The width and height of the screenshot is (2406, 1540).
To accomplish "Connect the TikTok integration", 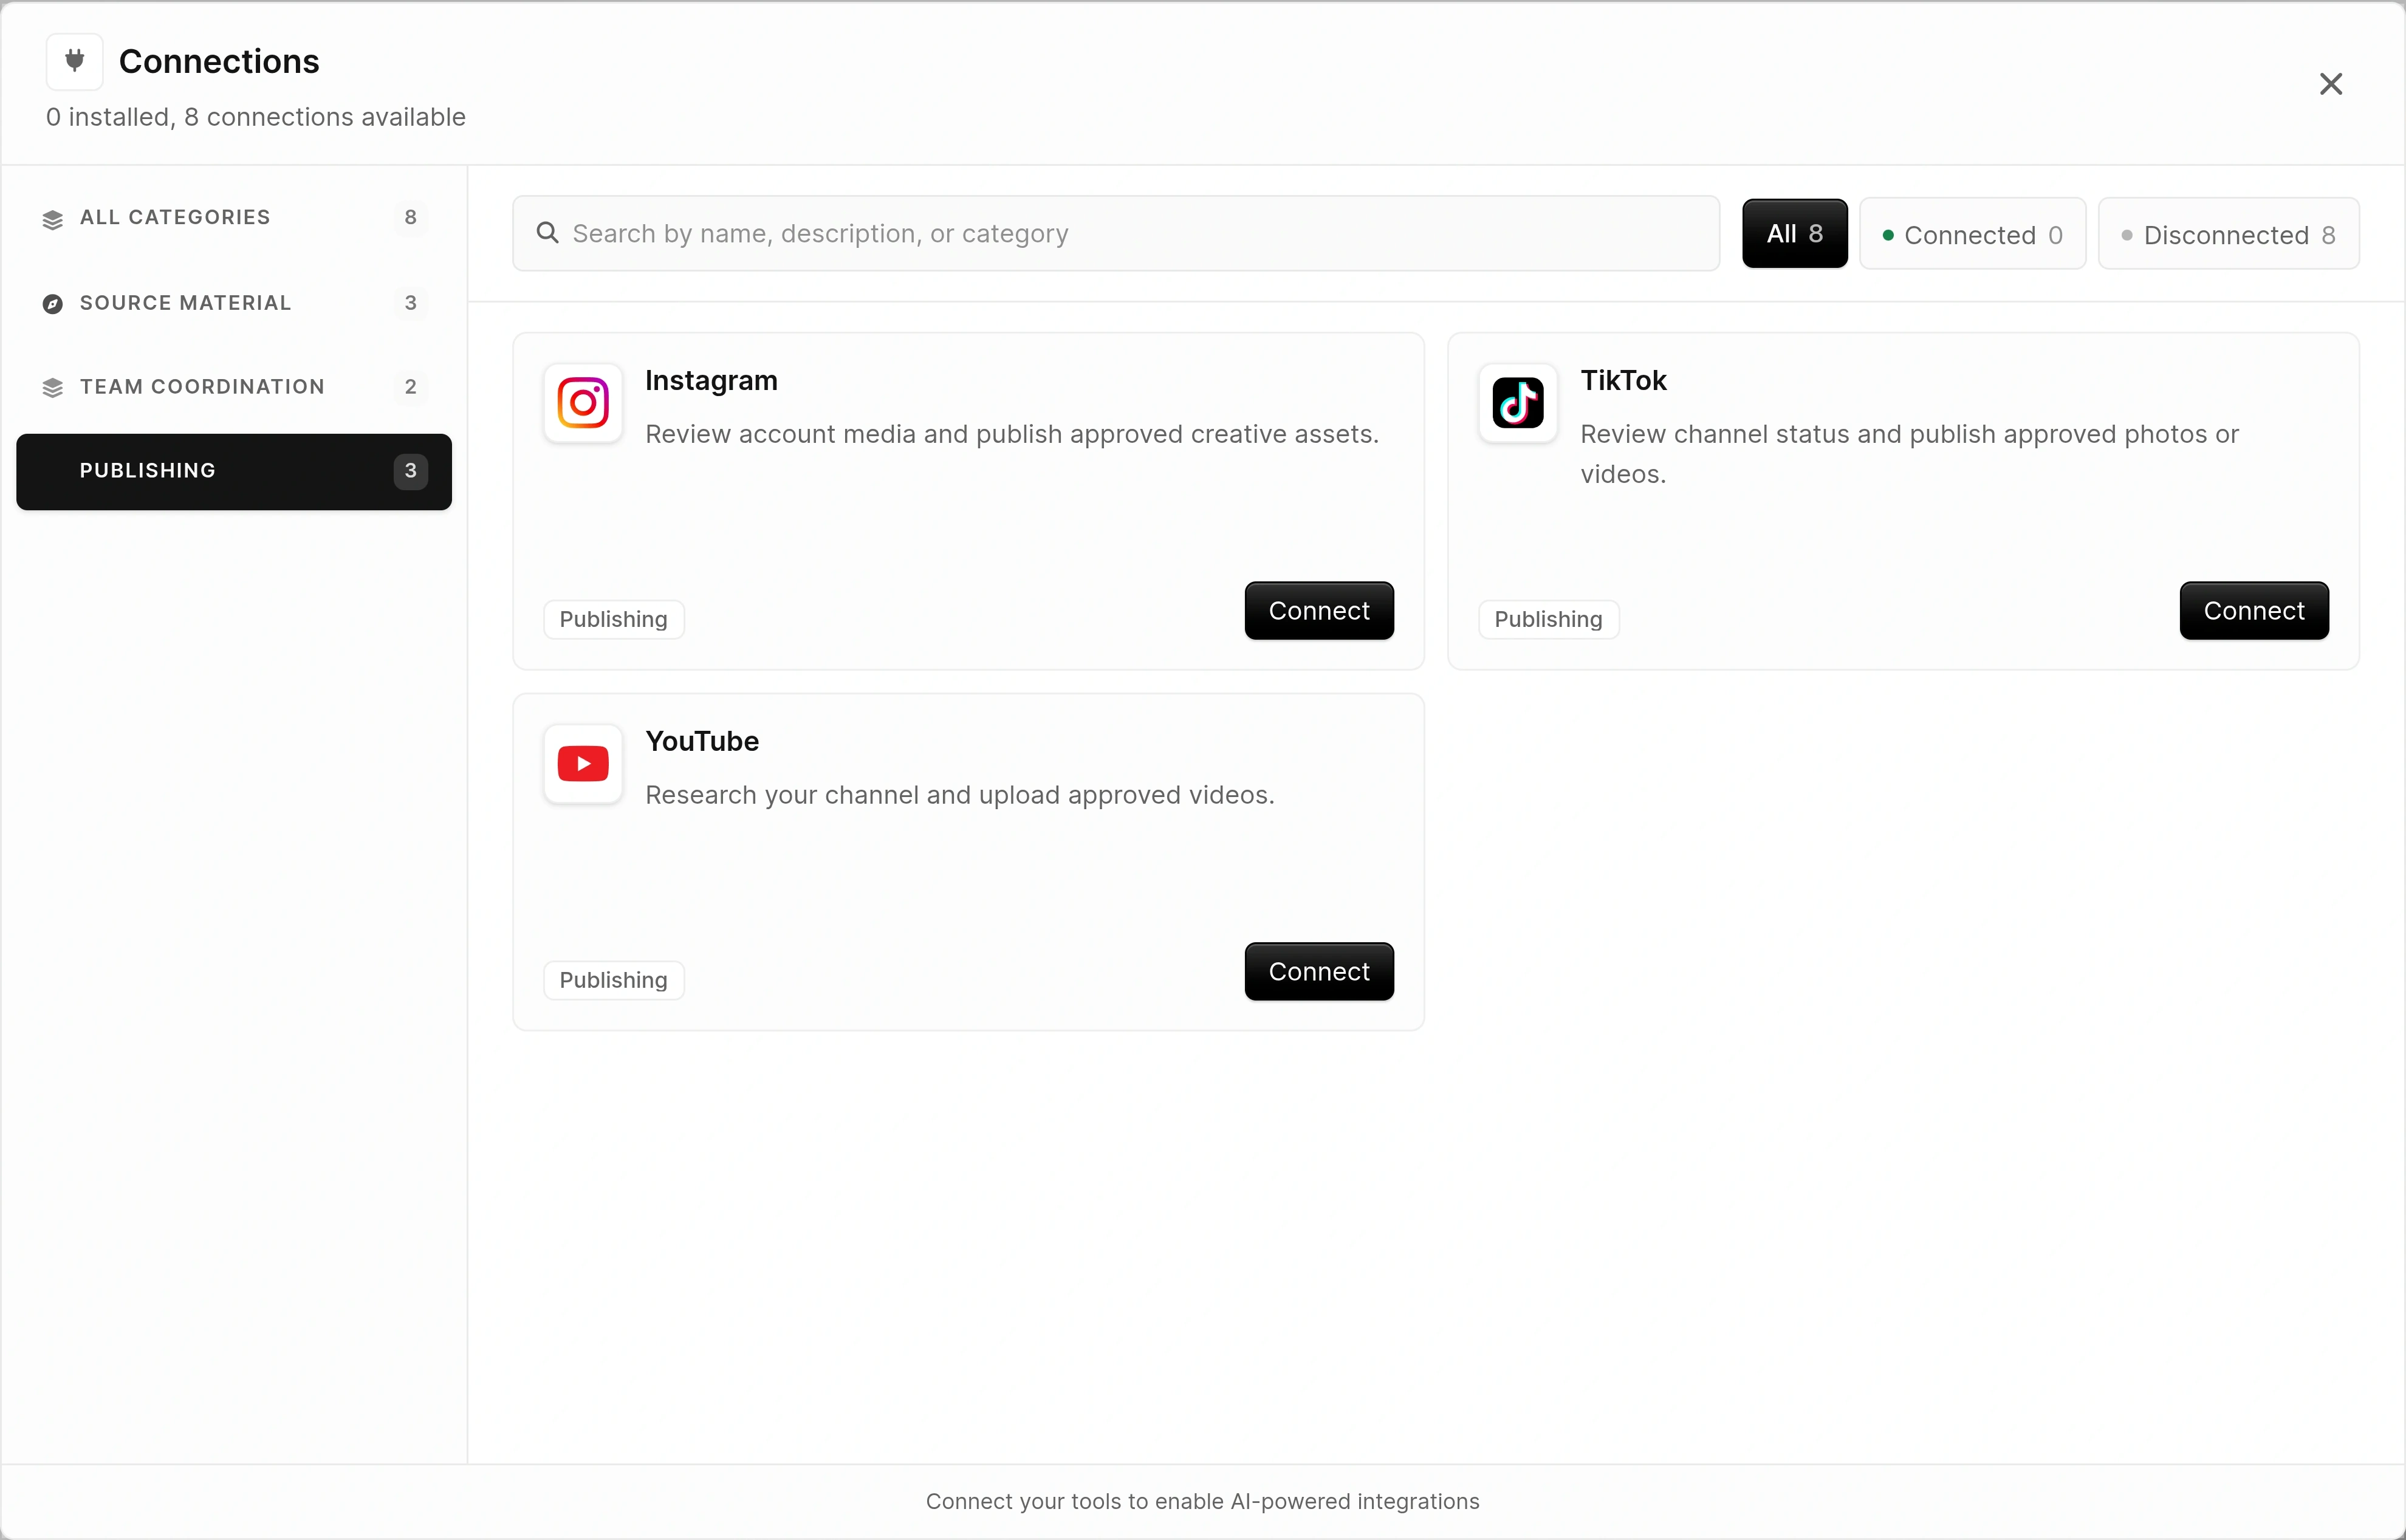I will point(2254,611).
